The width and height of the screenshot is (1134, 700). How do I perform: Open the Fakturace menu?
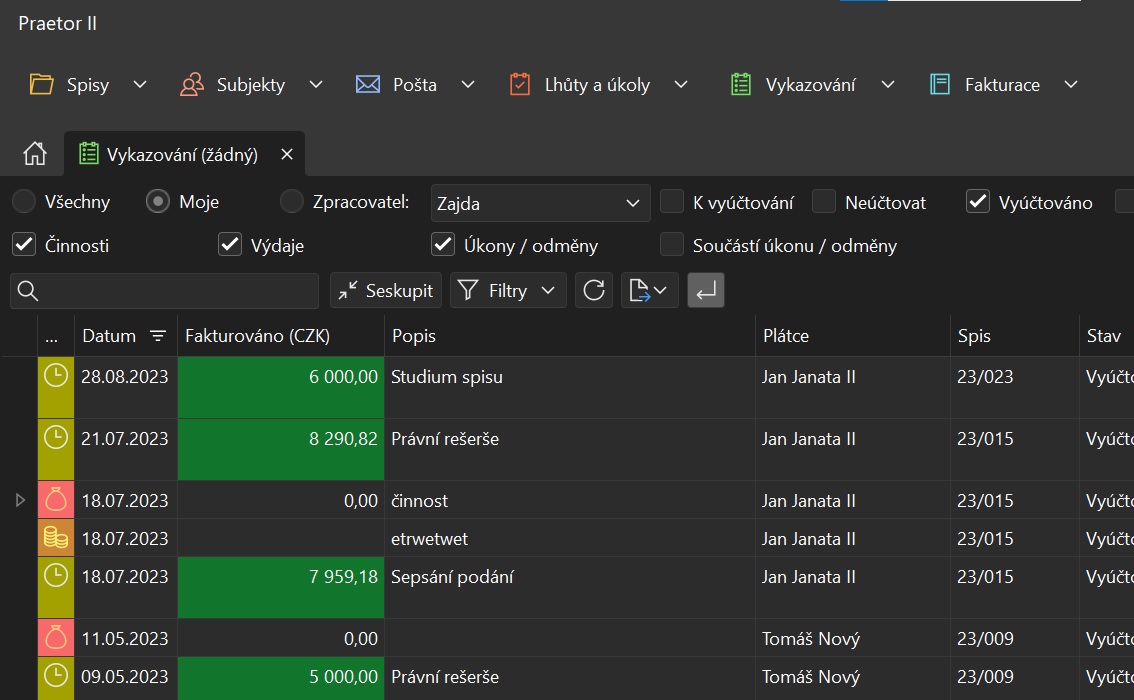[1003, 85]
